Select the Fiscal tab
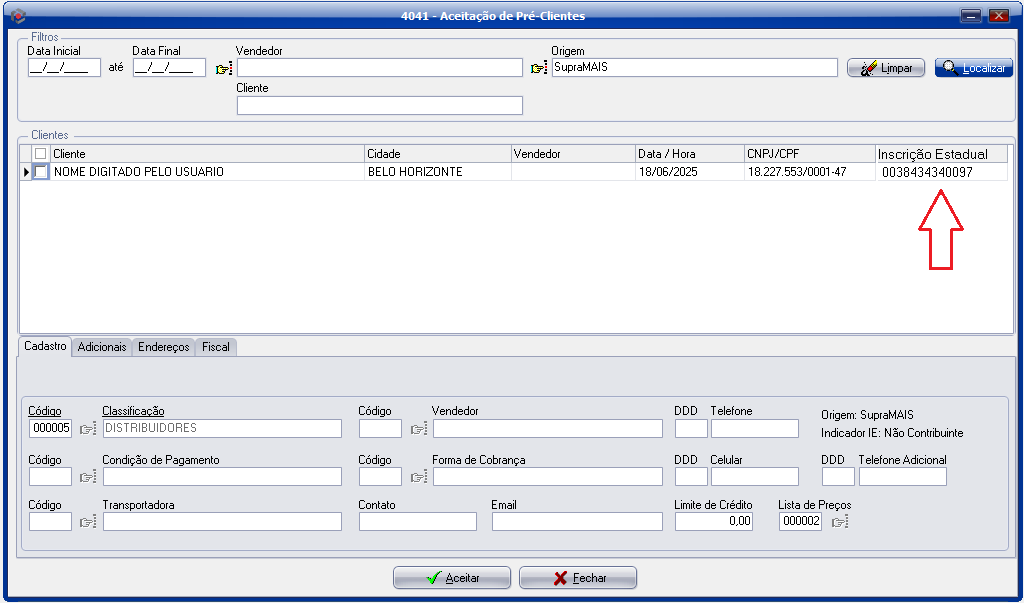This screenshot has height=603, width=1025. point(215,347)
